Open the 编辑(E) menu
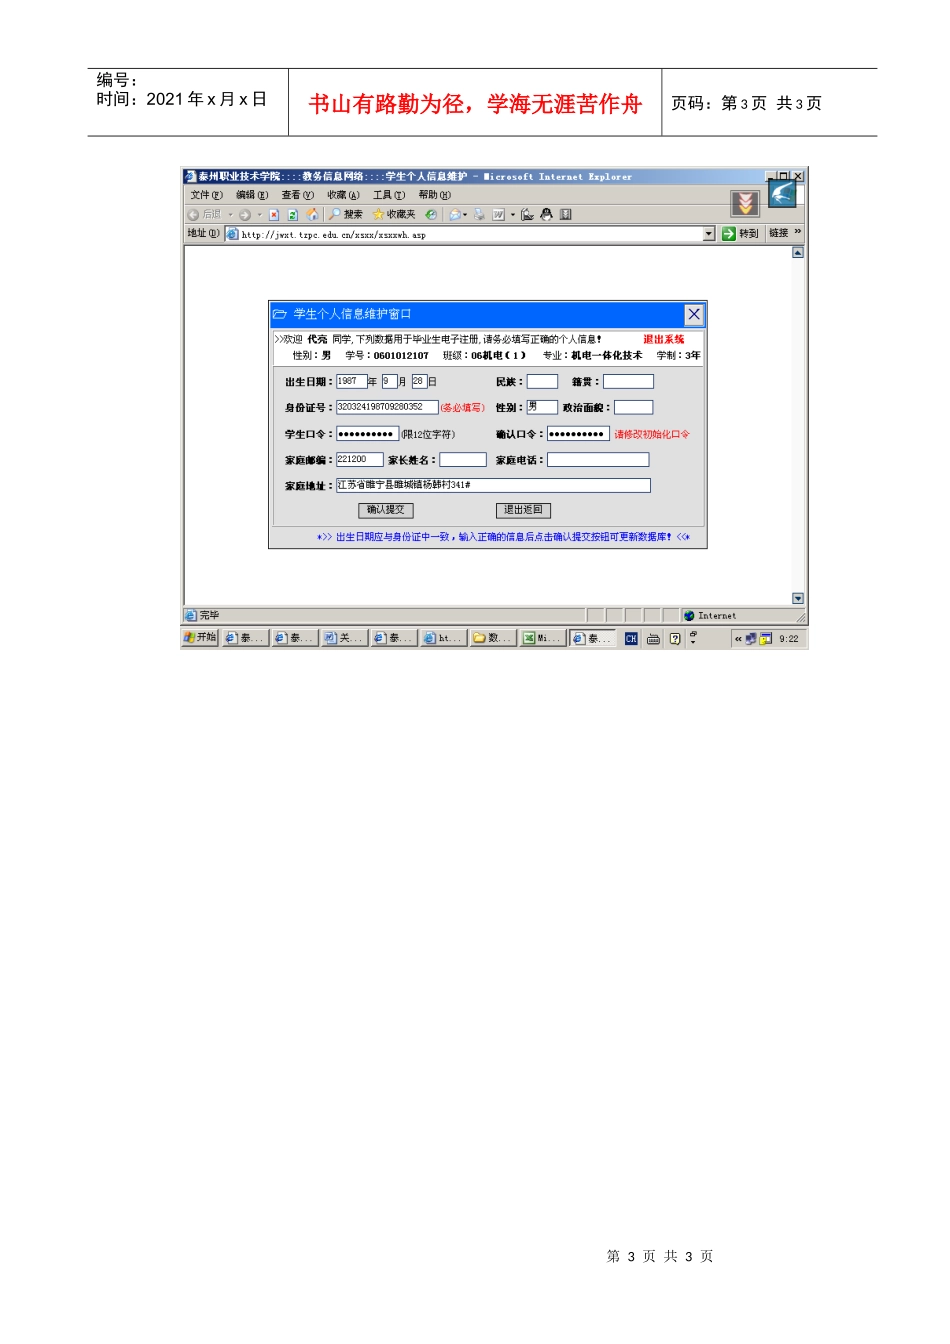The image size is (950, 1344). click(252, 195)
